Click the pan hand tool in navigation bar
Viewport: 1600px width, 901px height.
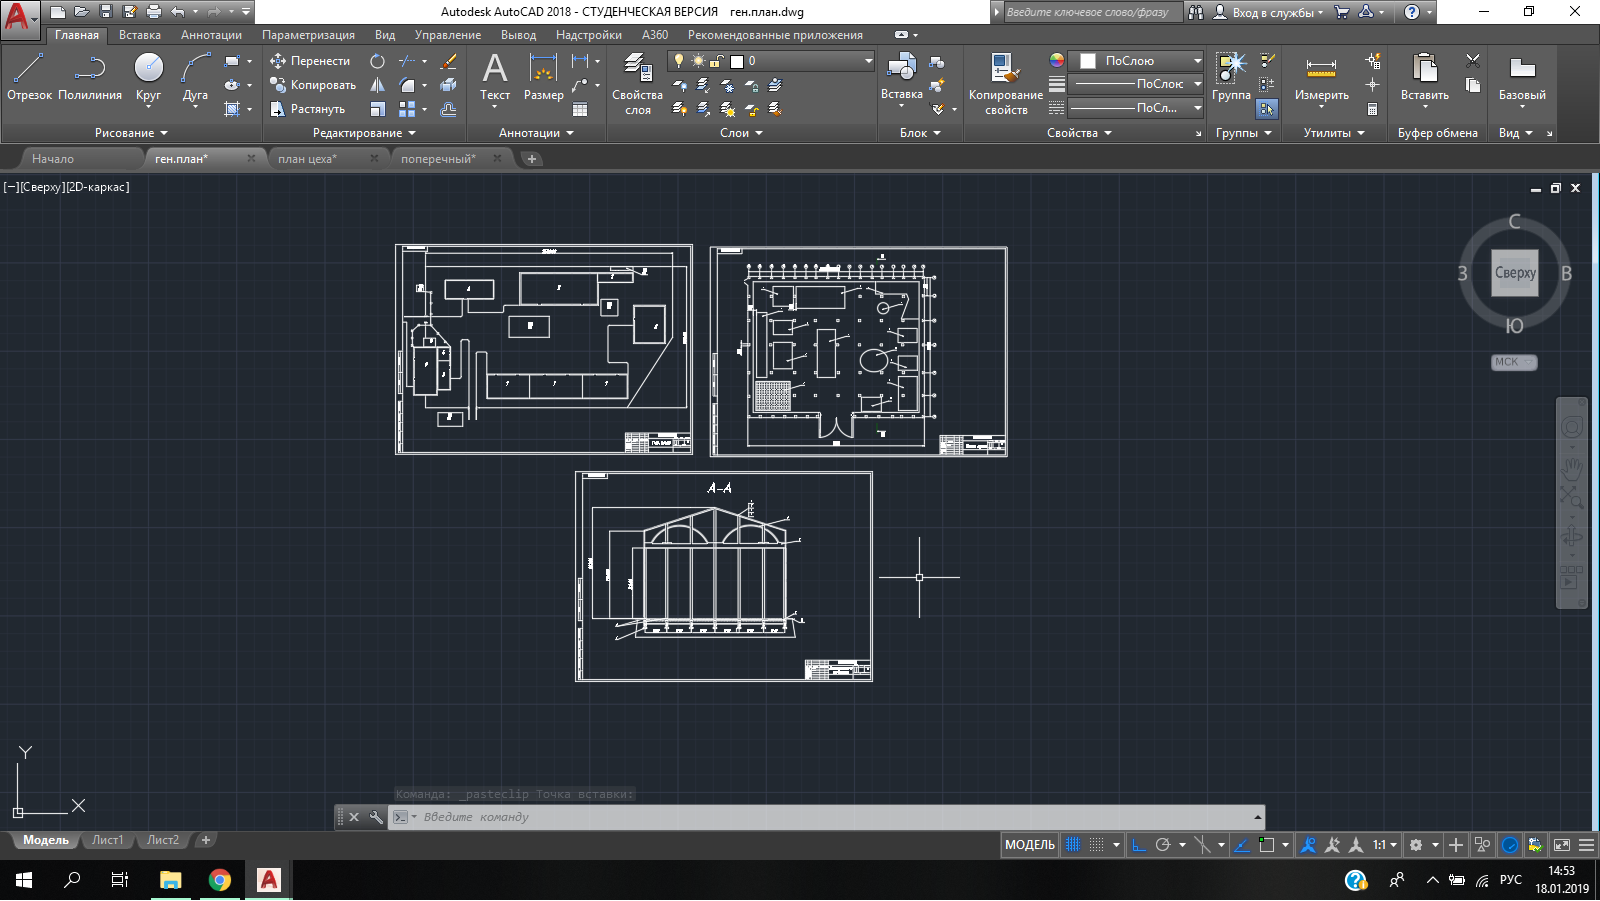coord(1572,468)
